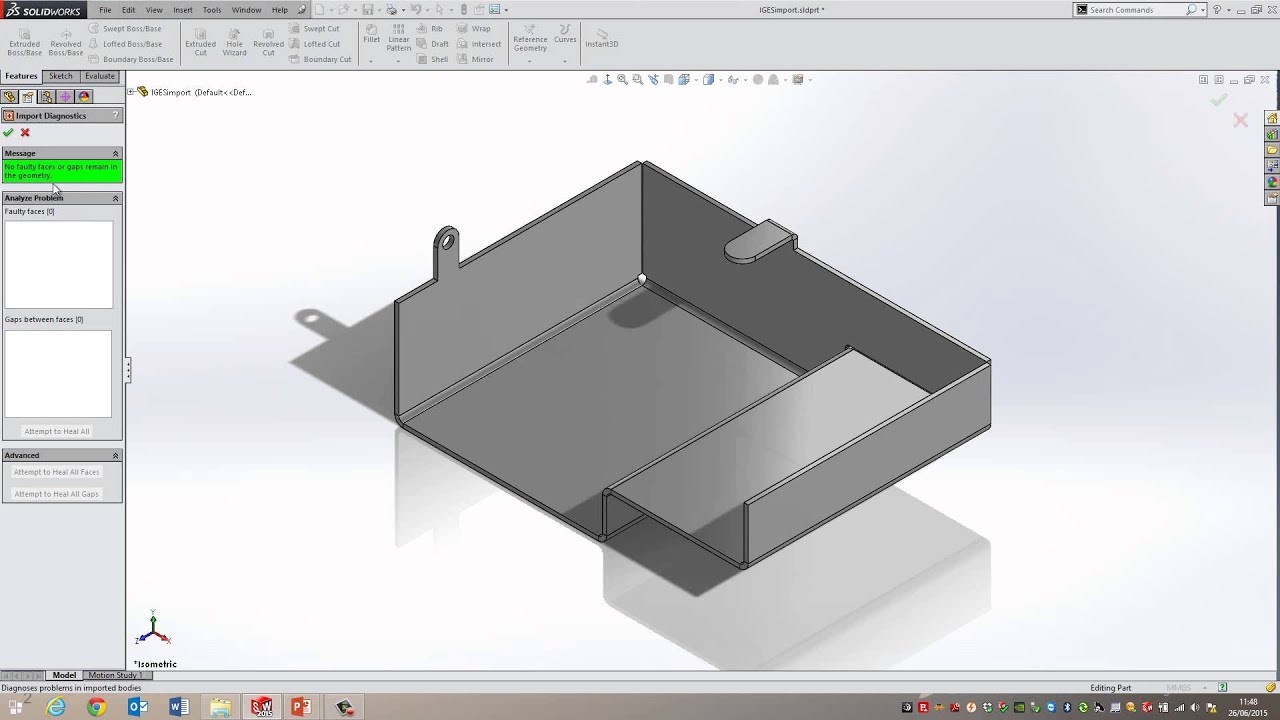Open the Search Commands dropdown arrow
The height and width of the screenshot is (720, 1280).
[1203, 10]
